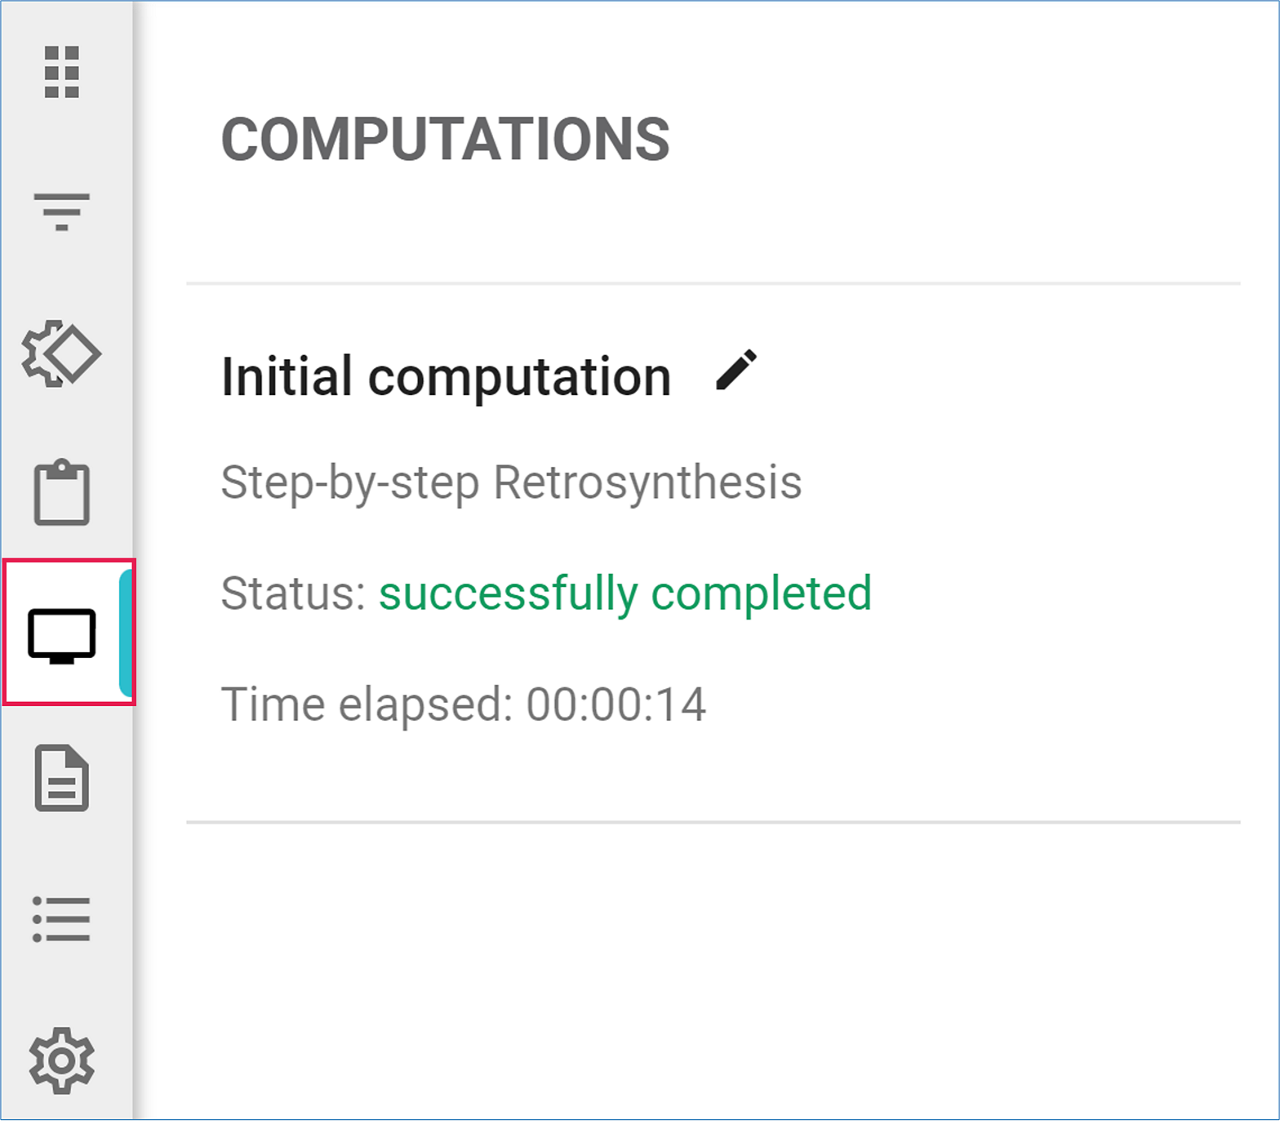Click the teal active indicator bar
Screen dimensions: 1280x1121
[126, 632]
